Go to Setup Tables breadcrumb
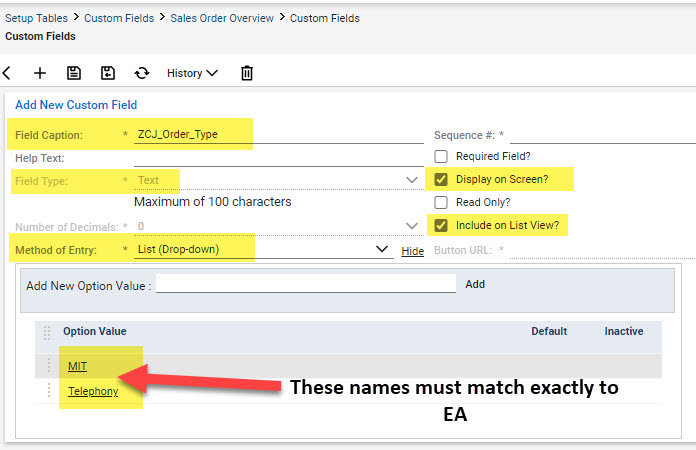Image resolution: width=696 pixels, height=450 pixels. tap(36, 18)
